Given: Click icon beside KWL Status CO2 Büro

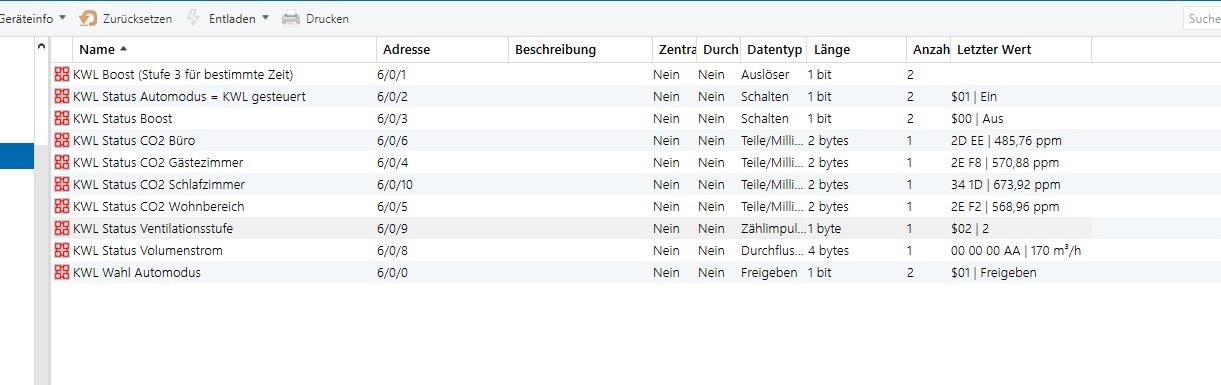Looking at the screenshot, I should [62, 140].
